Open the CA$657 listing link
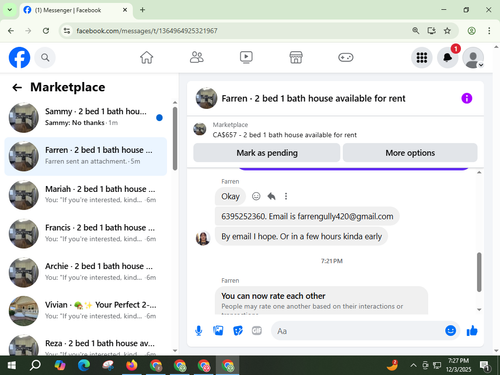500x375 pixels. click(285, 135)
